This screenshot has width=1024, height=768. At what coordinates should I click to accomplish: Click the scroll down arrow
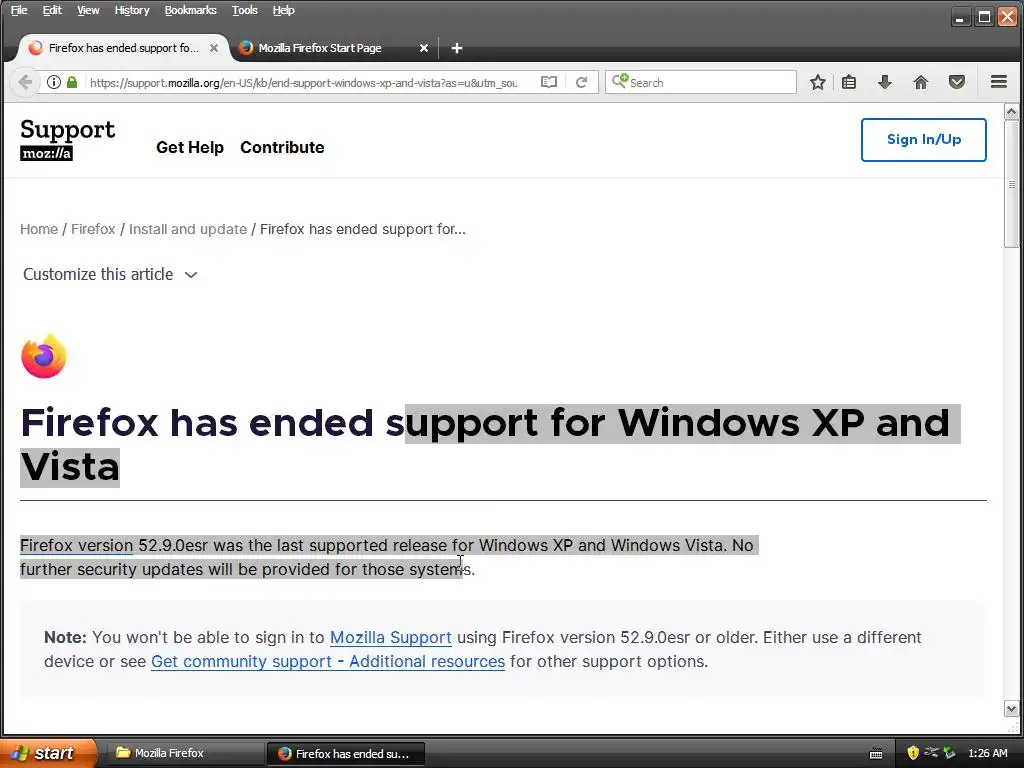coord(1011,709)
